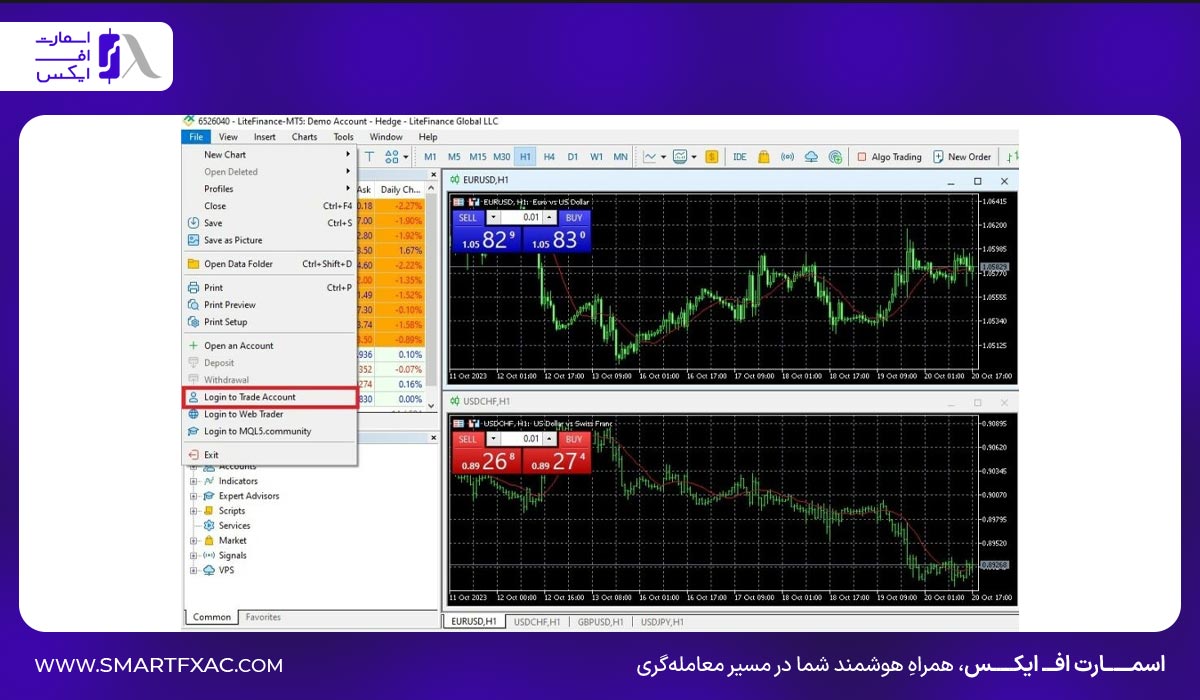Screen dimensions: 1200x700
Task: Expand Signals tree node
Action: (193, 556)
